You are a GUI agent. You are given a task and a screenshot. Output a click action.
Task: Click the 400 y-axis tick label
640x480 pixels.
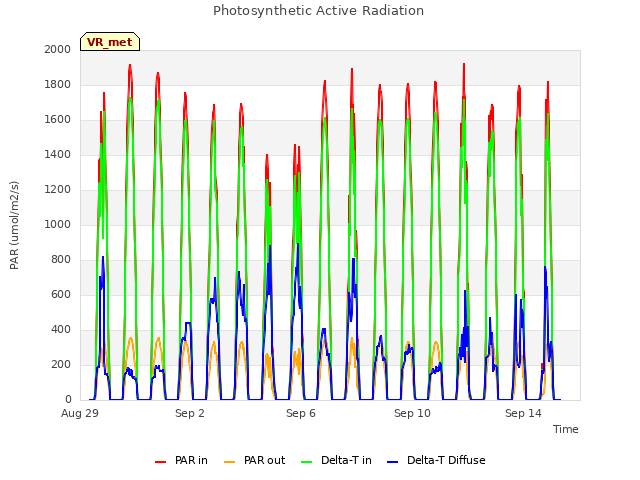(x=61, y=330)
